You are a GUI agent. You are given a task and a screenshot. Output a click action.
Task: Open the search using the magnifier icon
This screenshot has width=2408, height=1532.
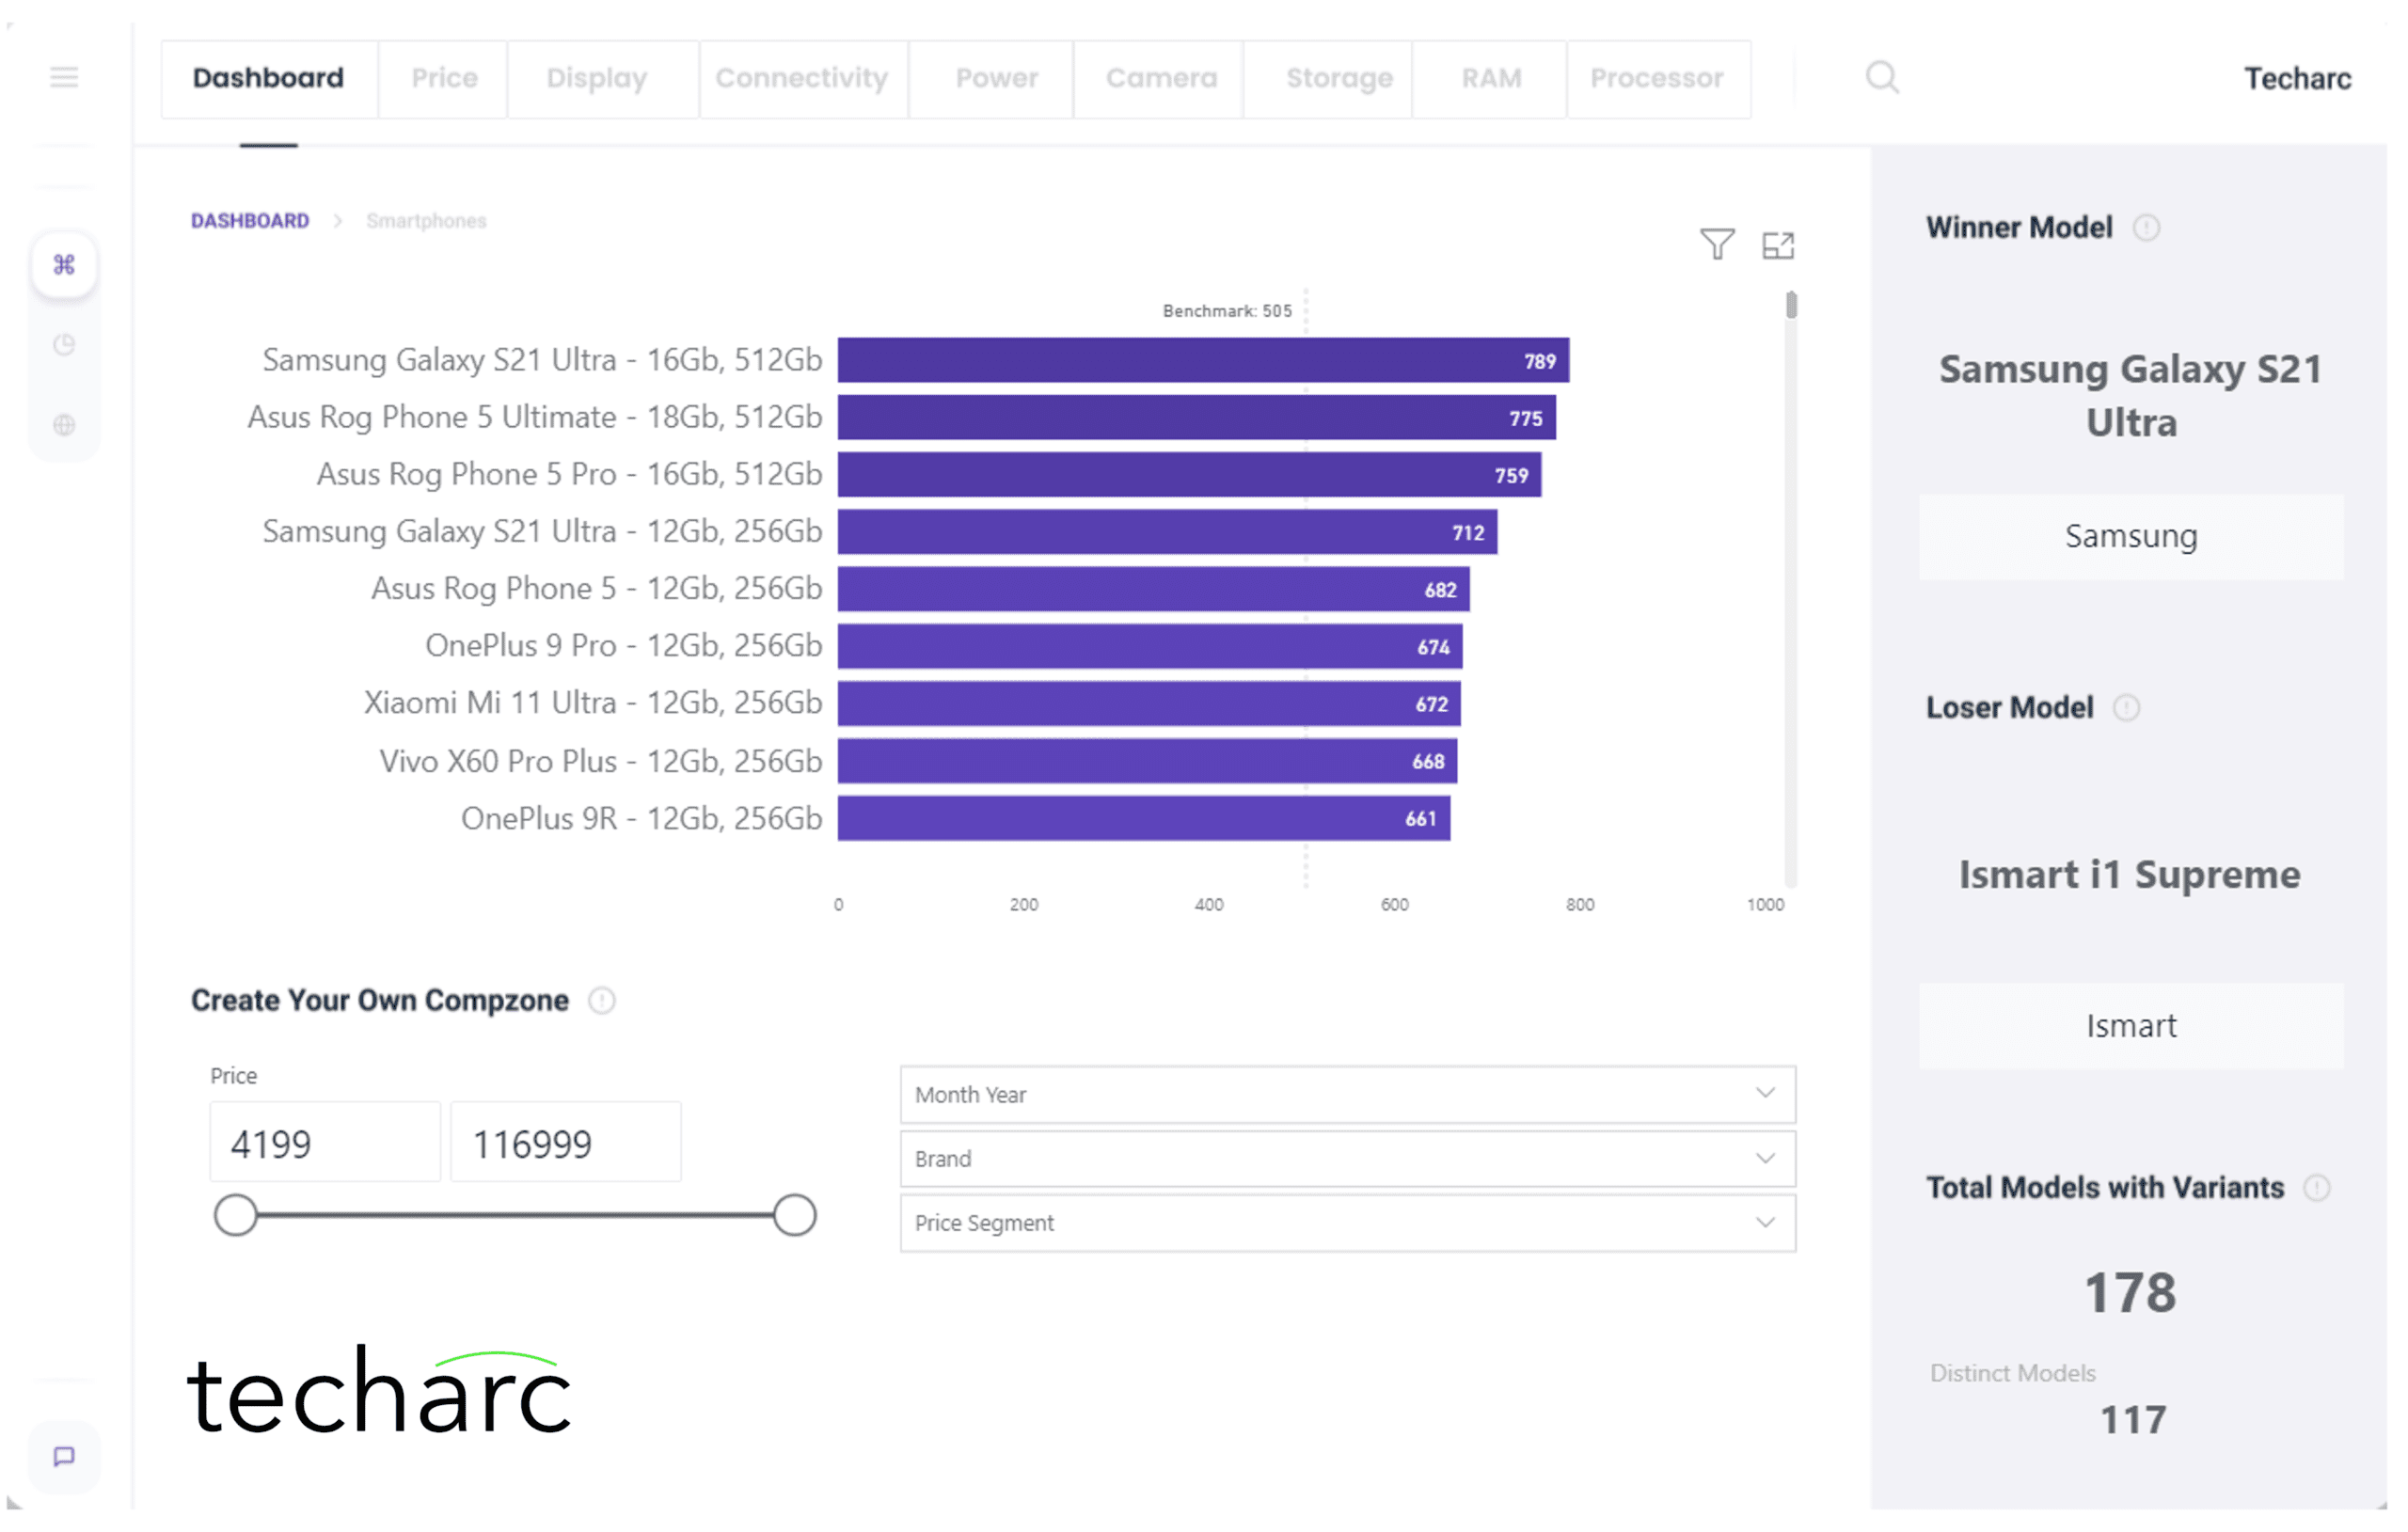coord(1884,77)
